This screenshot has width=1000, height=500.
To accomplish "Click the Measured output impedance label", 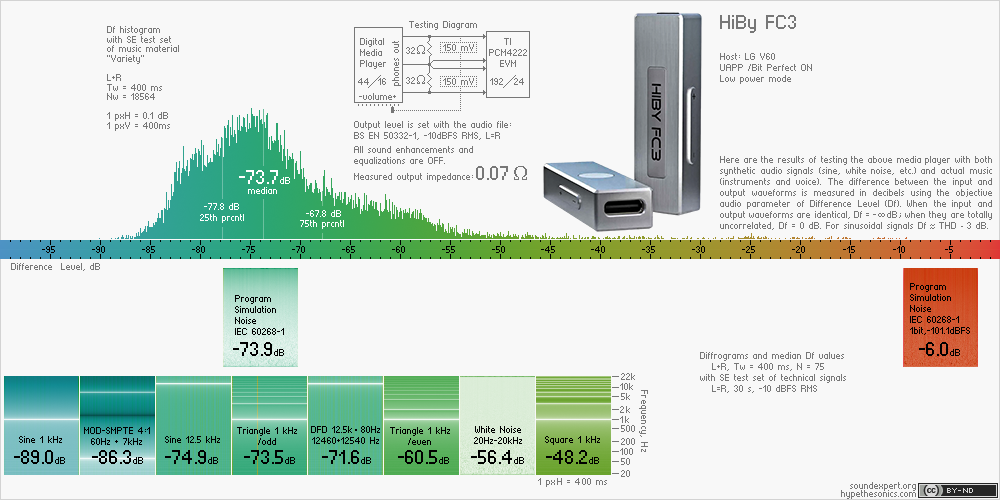I will 413,176.
